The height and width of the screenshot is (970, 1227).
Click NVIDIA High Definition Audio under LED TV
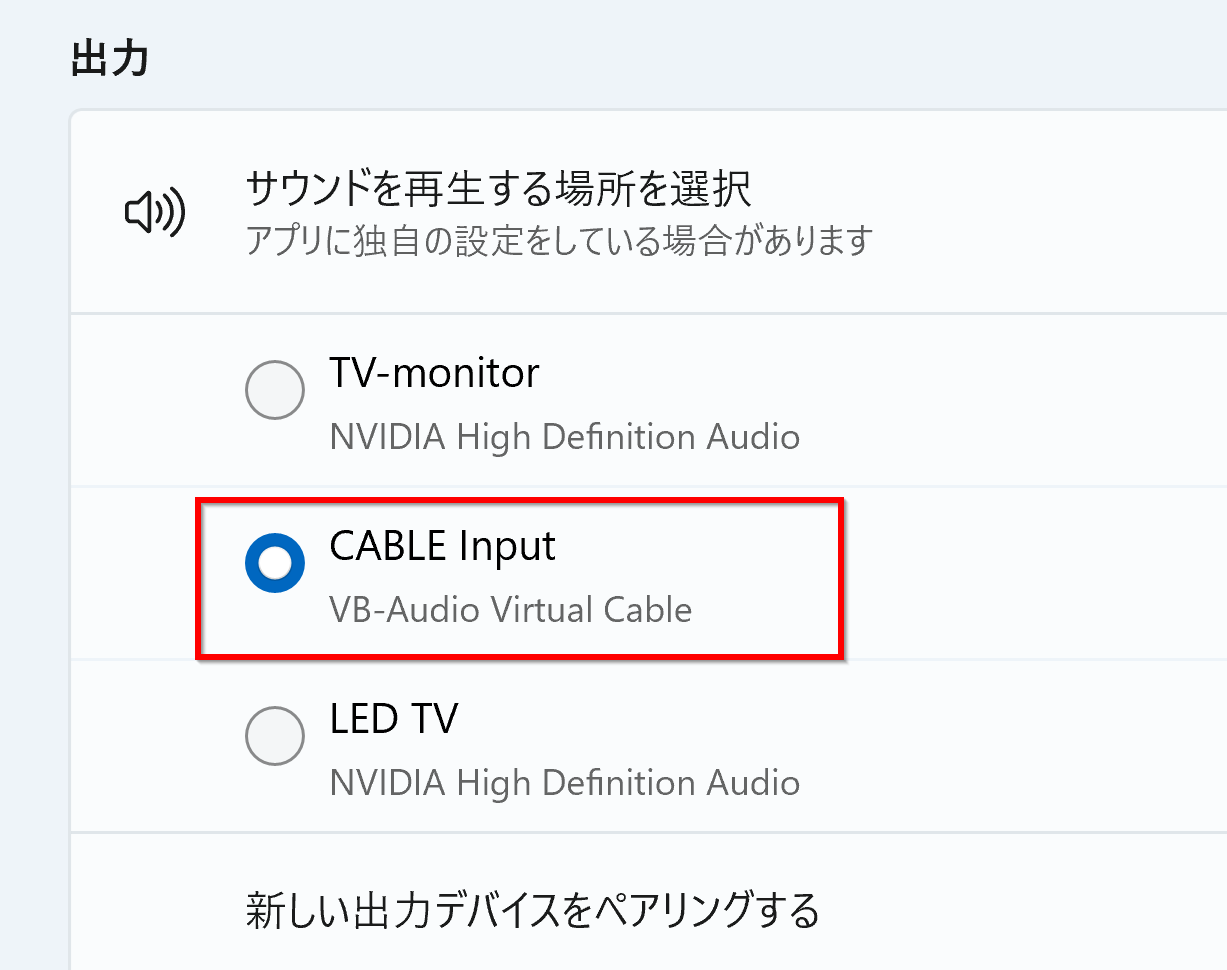pyautogui.click(x=564, y=783)
